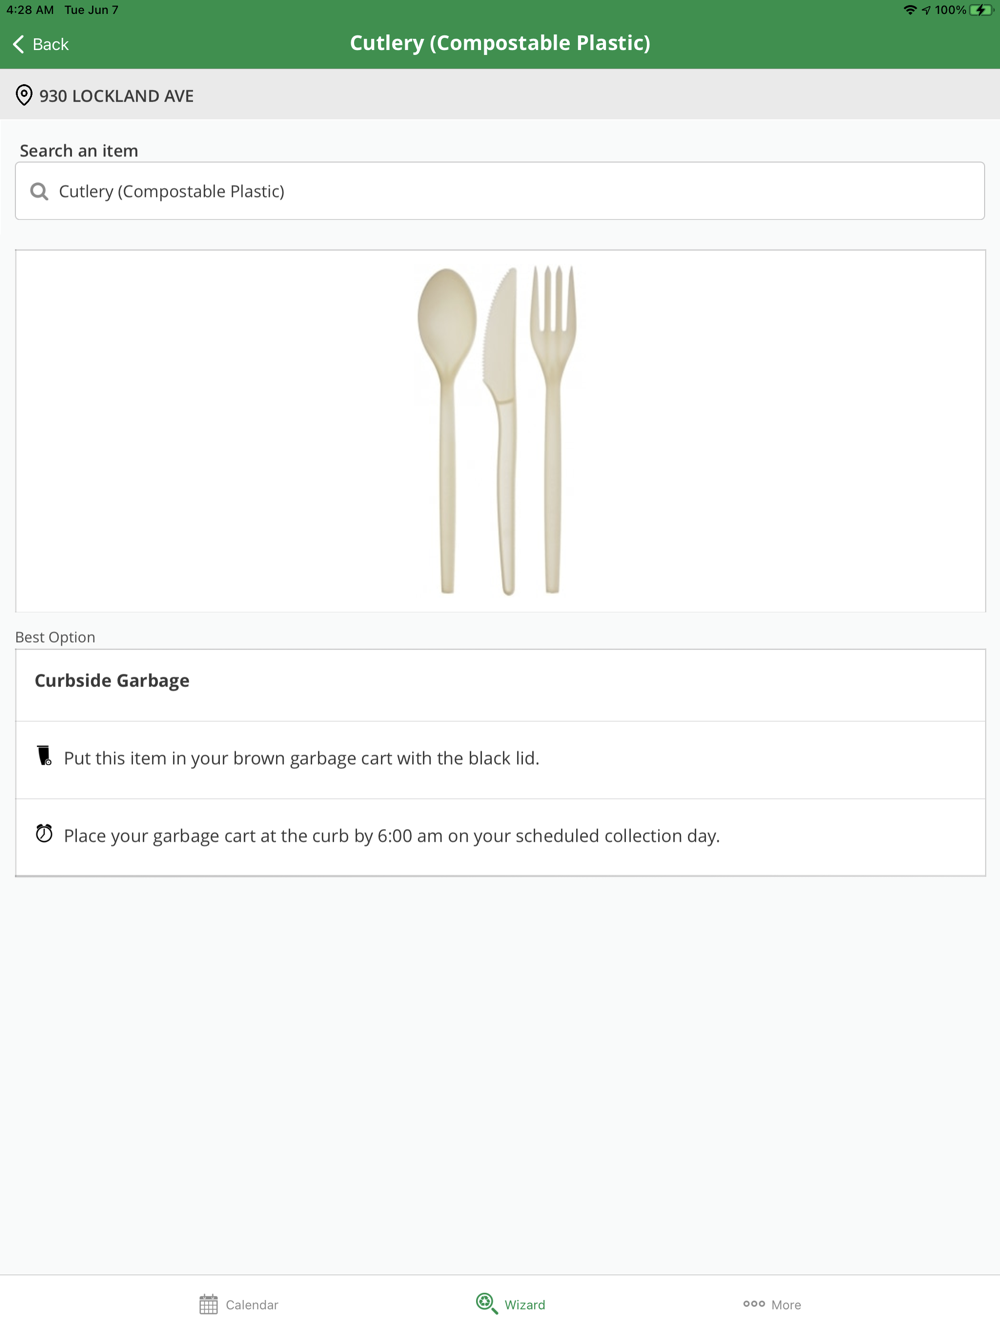Click the Wi-Fi status icon

point(909,10)
